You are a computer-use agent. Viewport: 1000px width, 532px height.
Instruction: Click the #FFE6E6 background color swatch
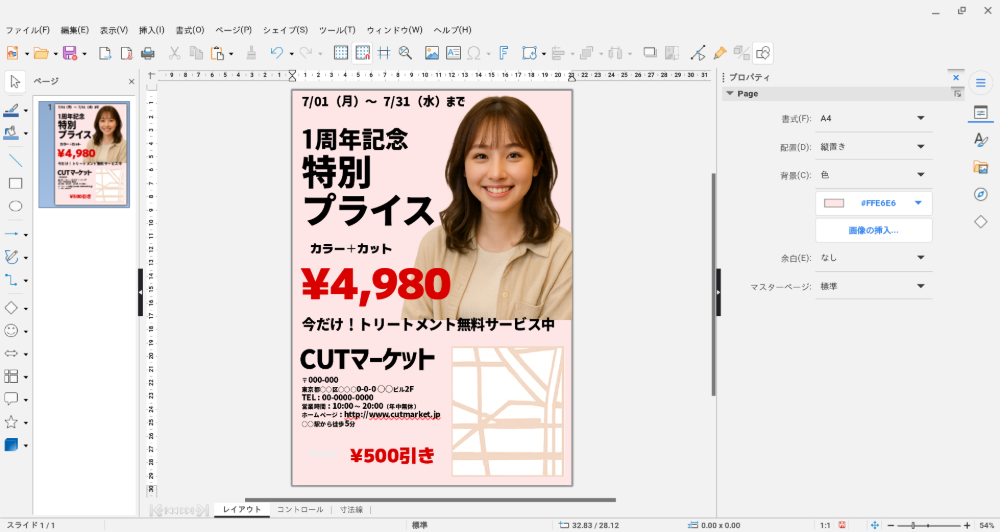point(834,203)
